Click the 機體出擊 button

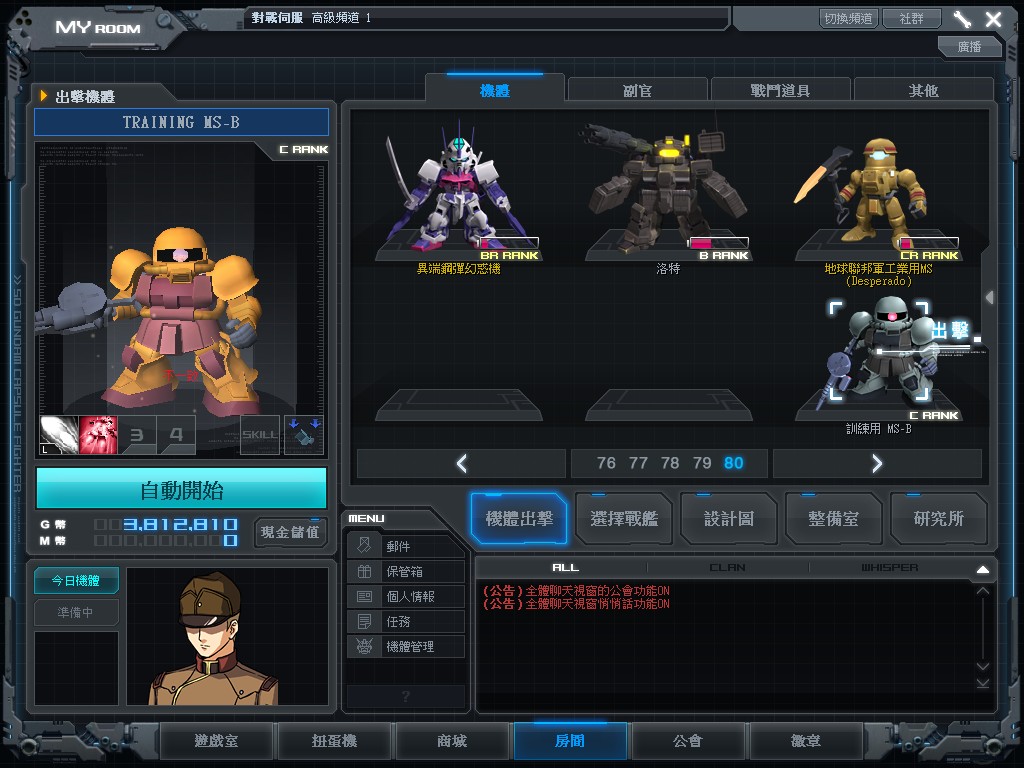coord(519,519)
